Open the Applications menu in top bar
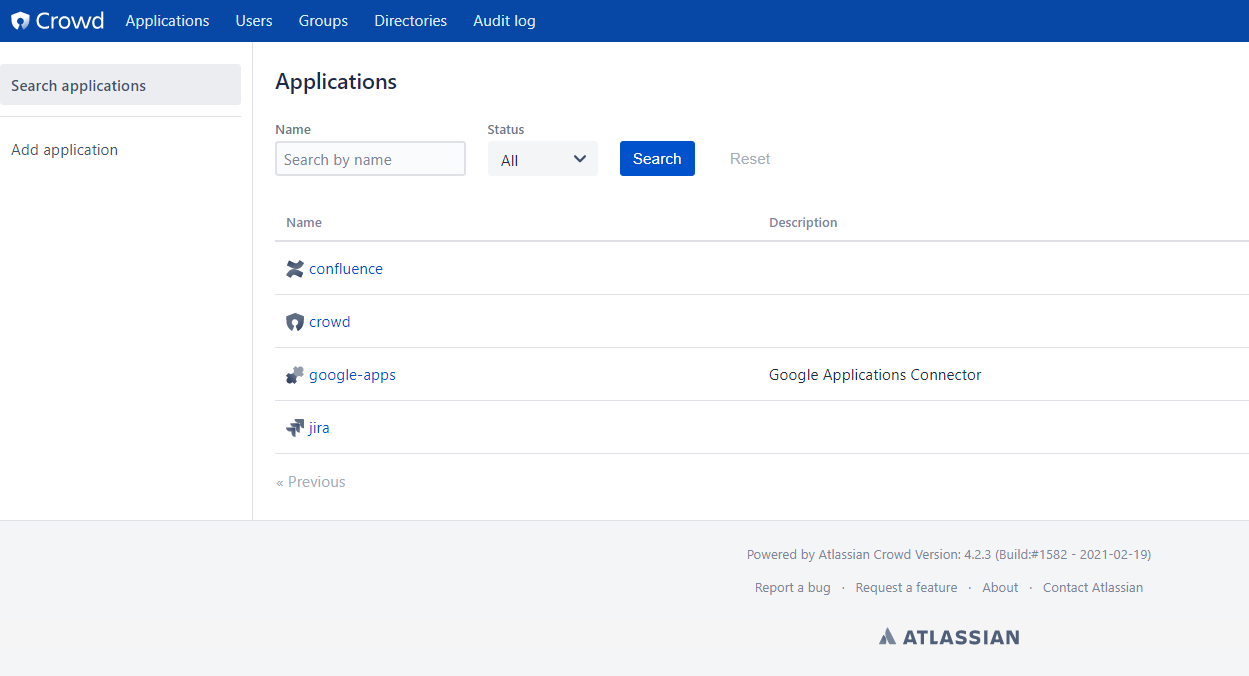1249x676 pixels. click(x=167, y=21)
